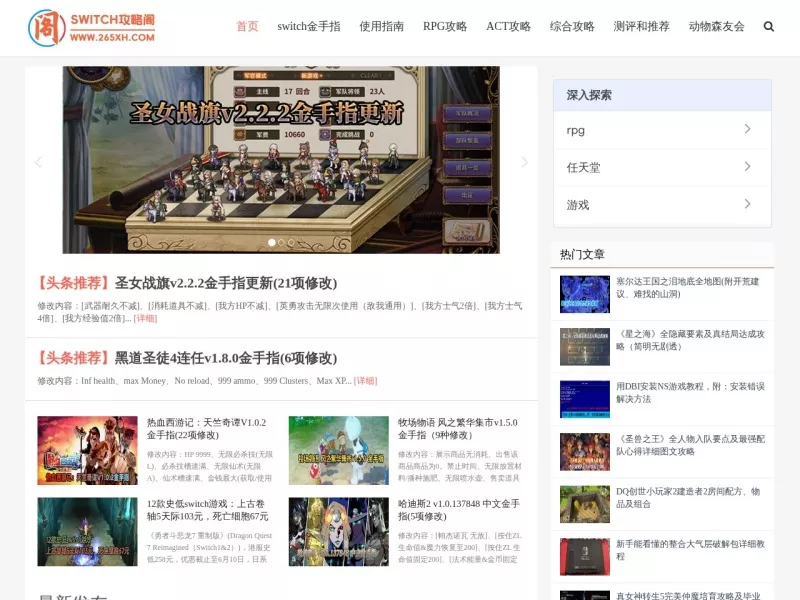Go to next carousel slide arrow
Image resolution: width=800 pixels, height=600 pixels.
tap(524, 162)
